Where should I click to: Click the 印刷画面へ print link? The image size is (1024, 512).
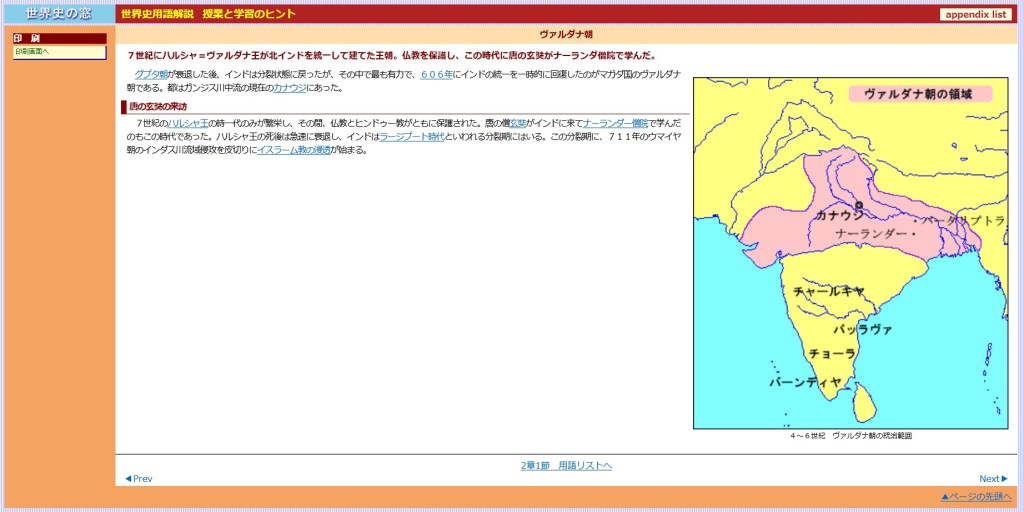(32, 51)
